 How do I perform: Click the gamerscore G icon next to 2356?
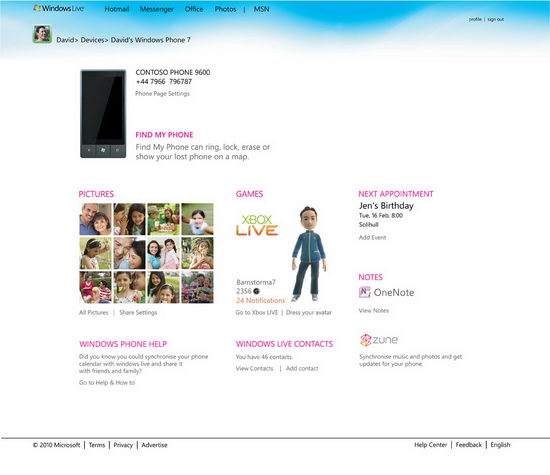256,291
